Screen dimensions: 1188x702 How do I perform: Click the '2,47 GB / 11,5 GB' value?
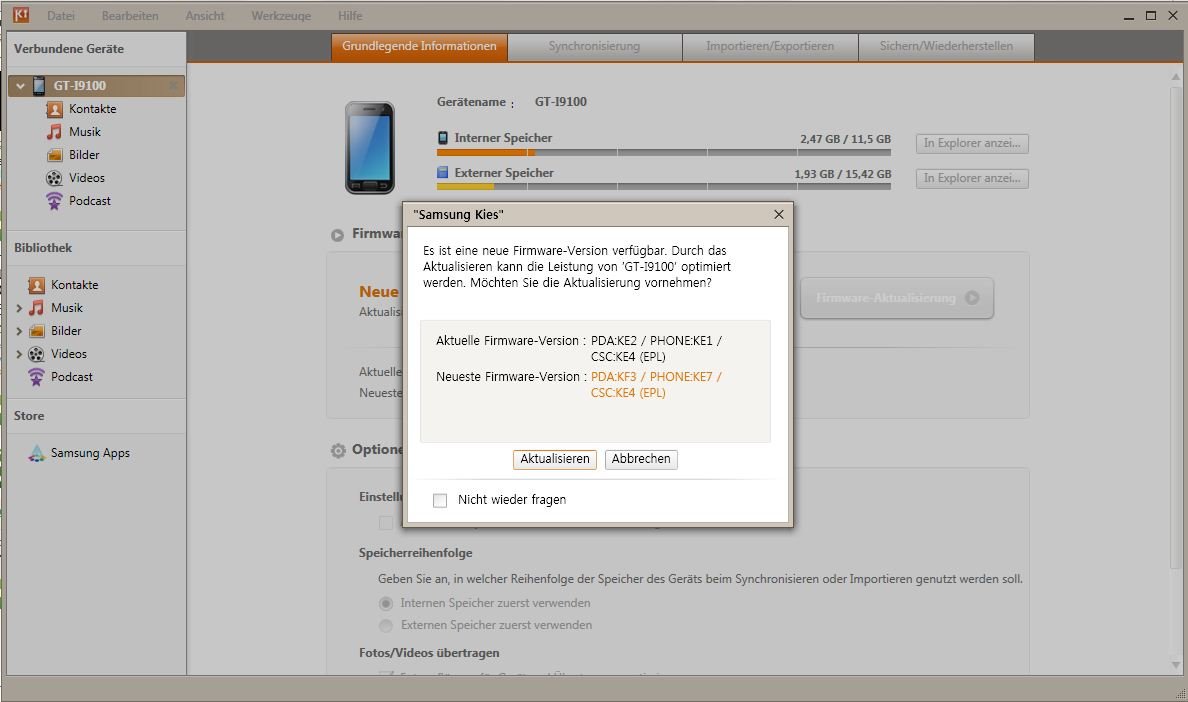click(846, 139)
